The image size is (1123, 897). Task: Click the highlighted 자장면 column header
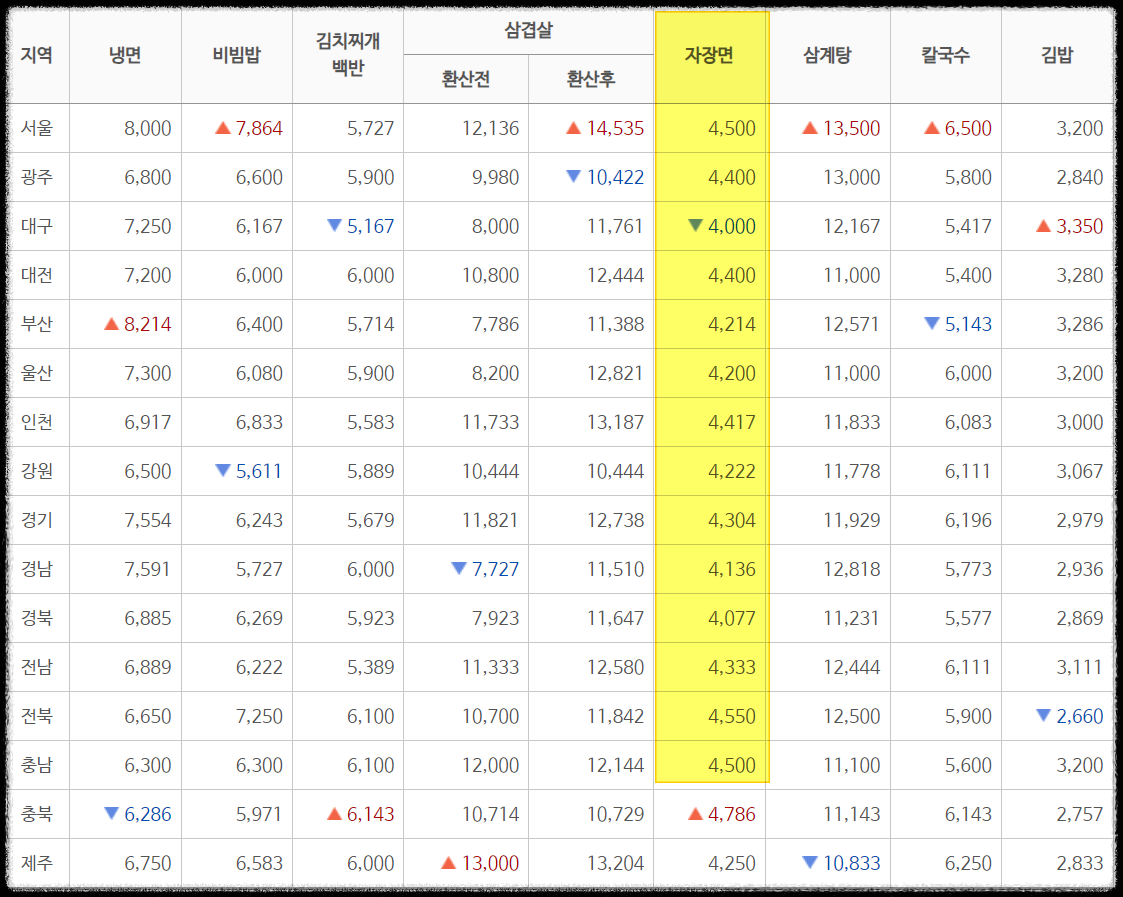pos(709,55)
